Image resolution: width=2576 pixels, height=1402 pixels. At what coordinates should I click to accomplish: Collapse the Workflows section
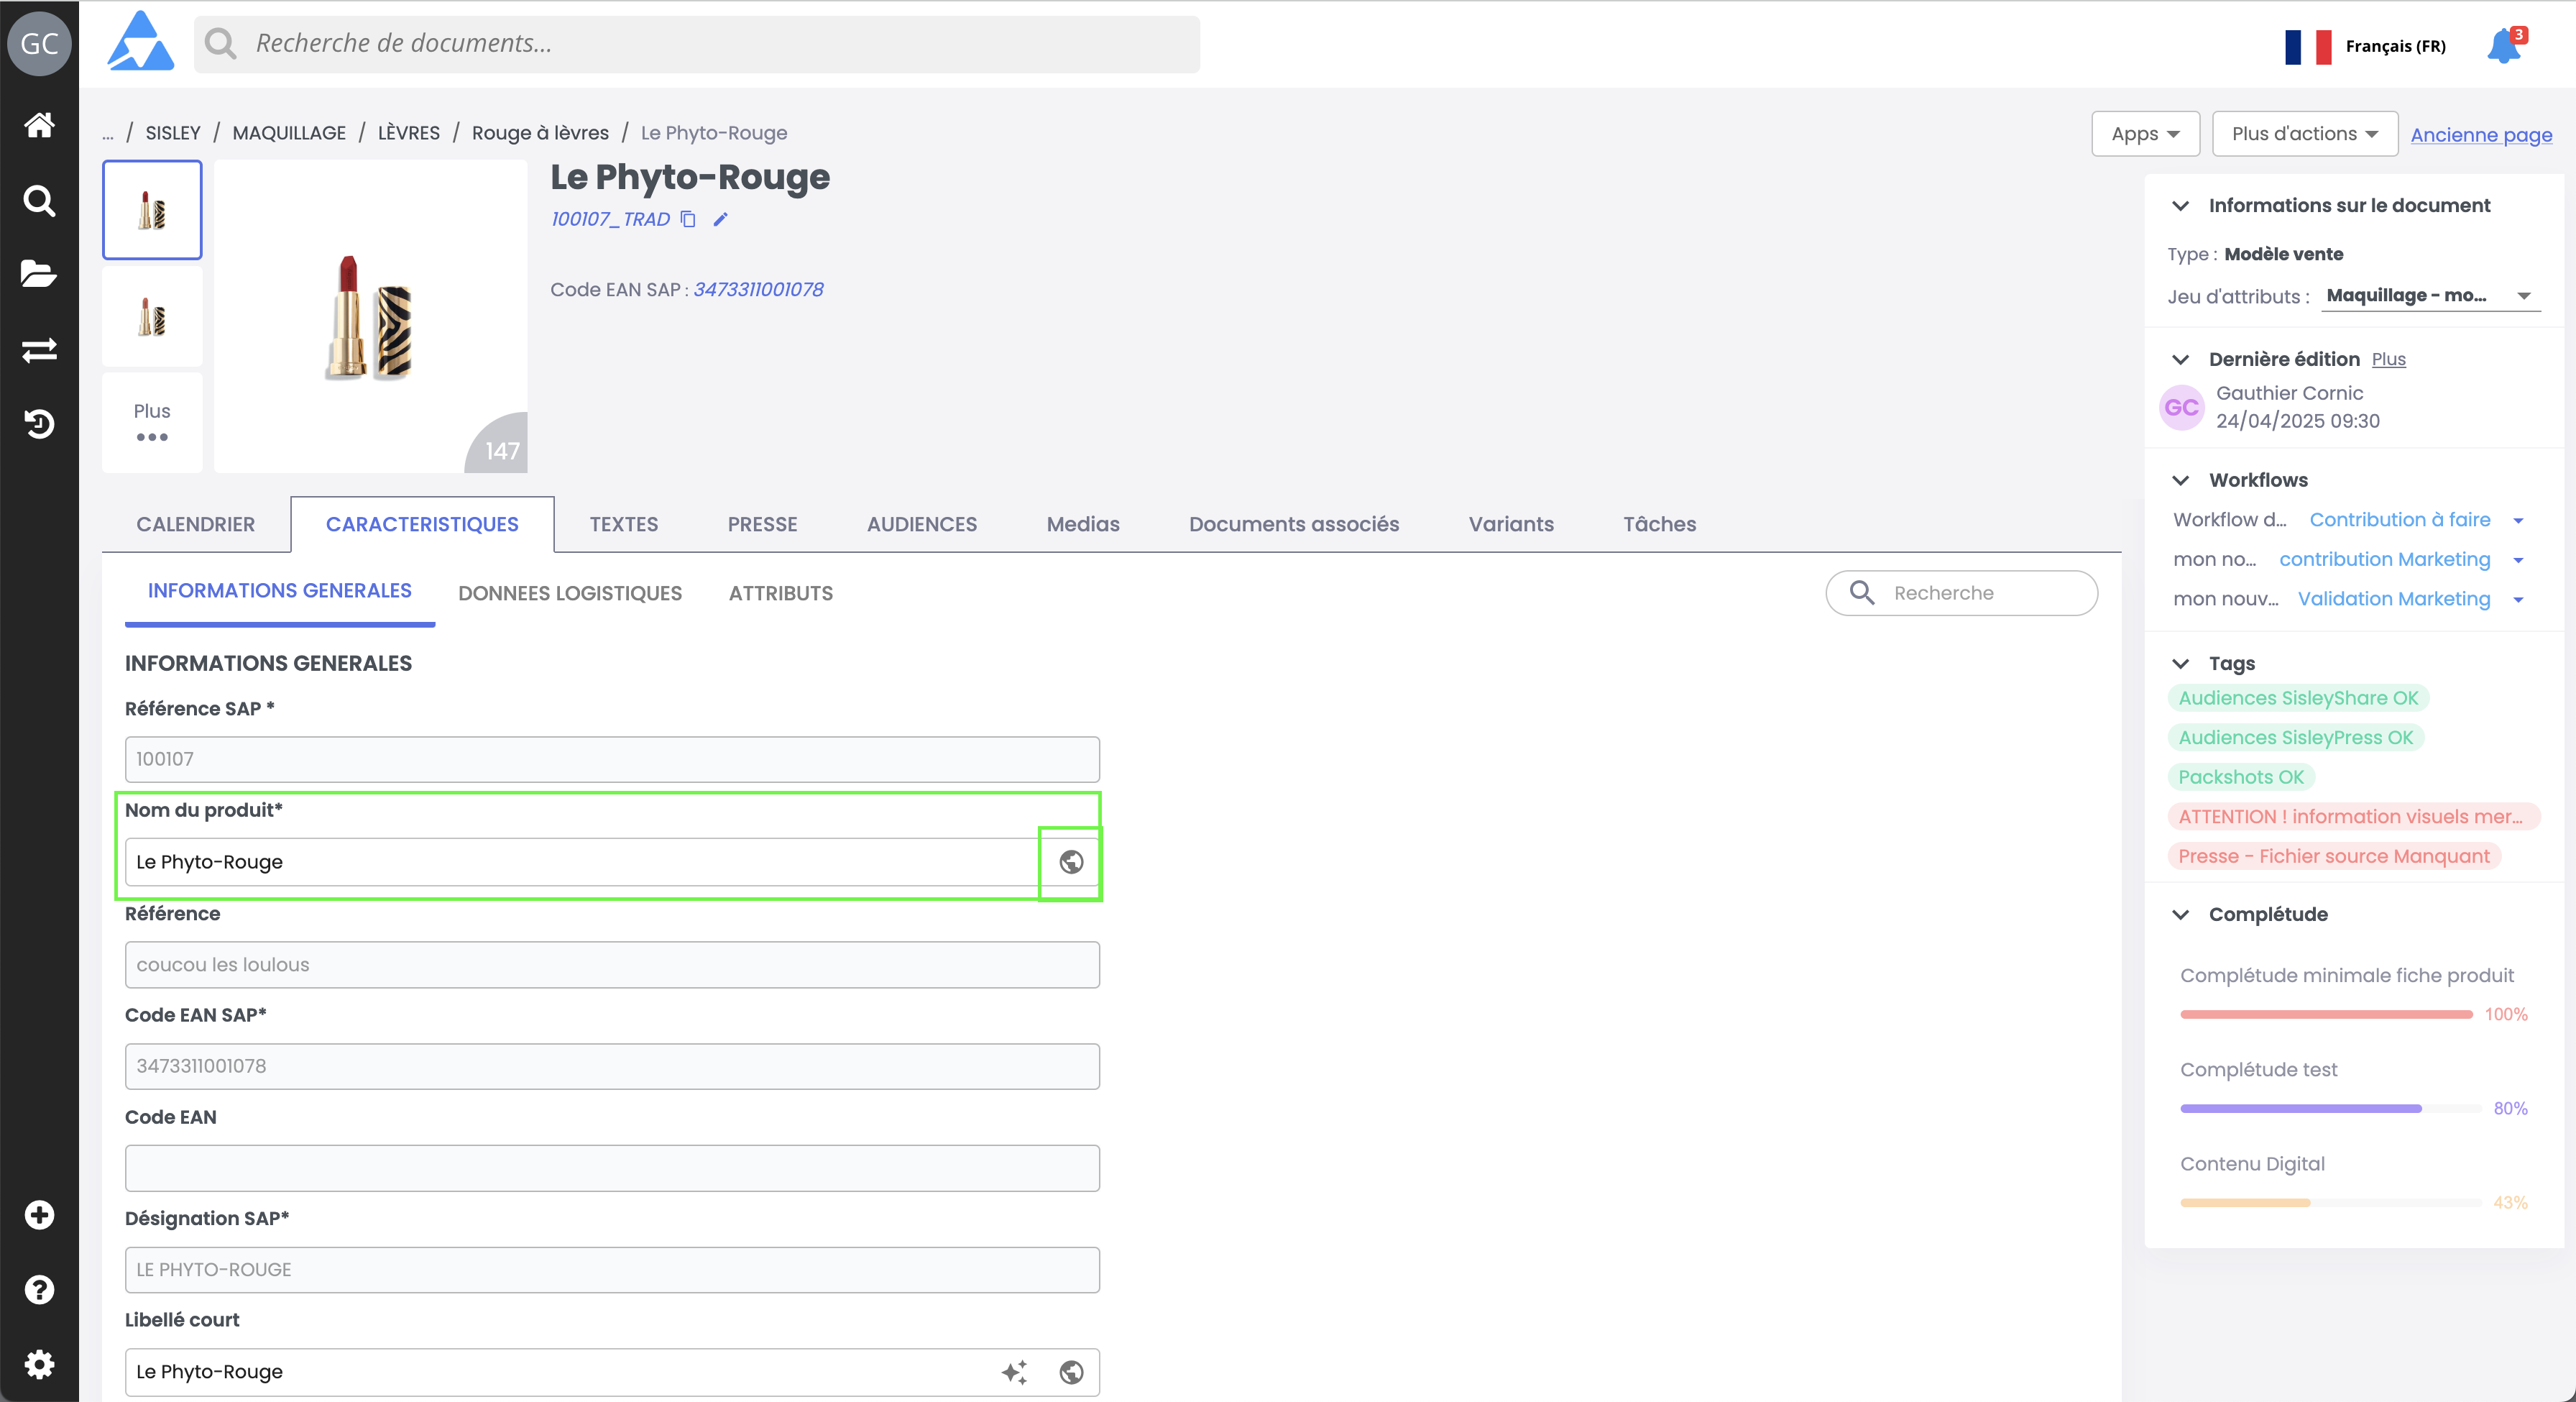click(2181, 480)
